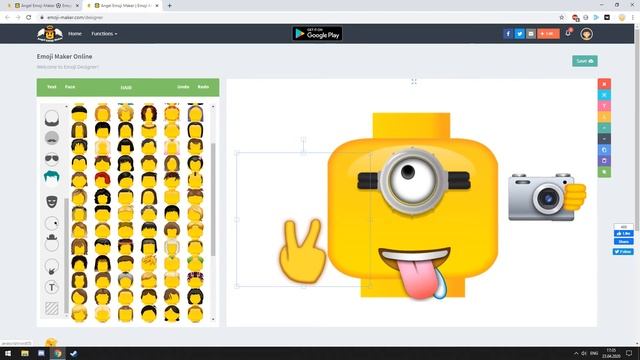Image resolution: width=640 pixels, height=360 pixels.
Task: Click the category list scrollbar thumb
Action: (x=66, y=256)
